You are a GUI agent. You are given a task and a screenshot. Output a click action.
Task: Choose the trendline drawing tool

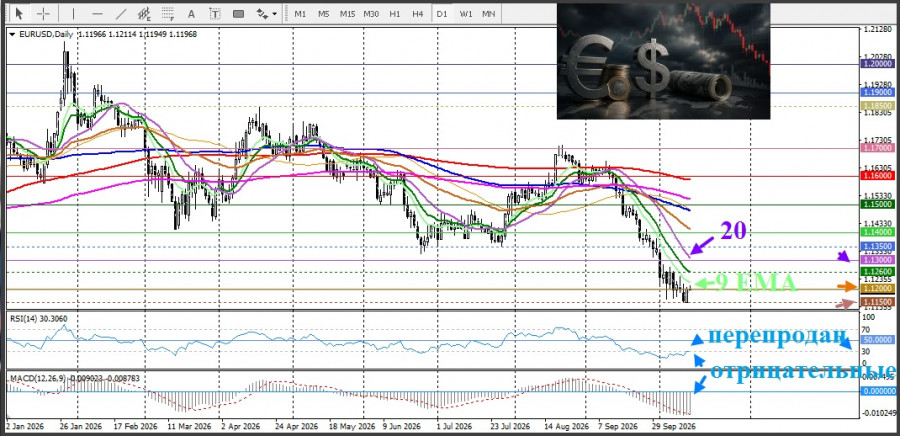point(121,13)
